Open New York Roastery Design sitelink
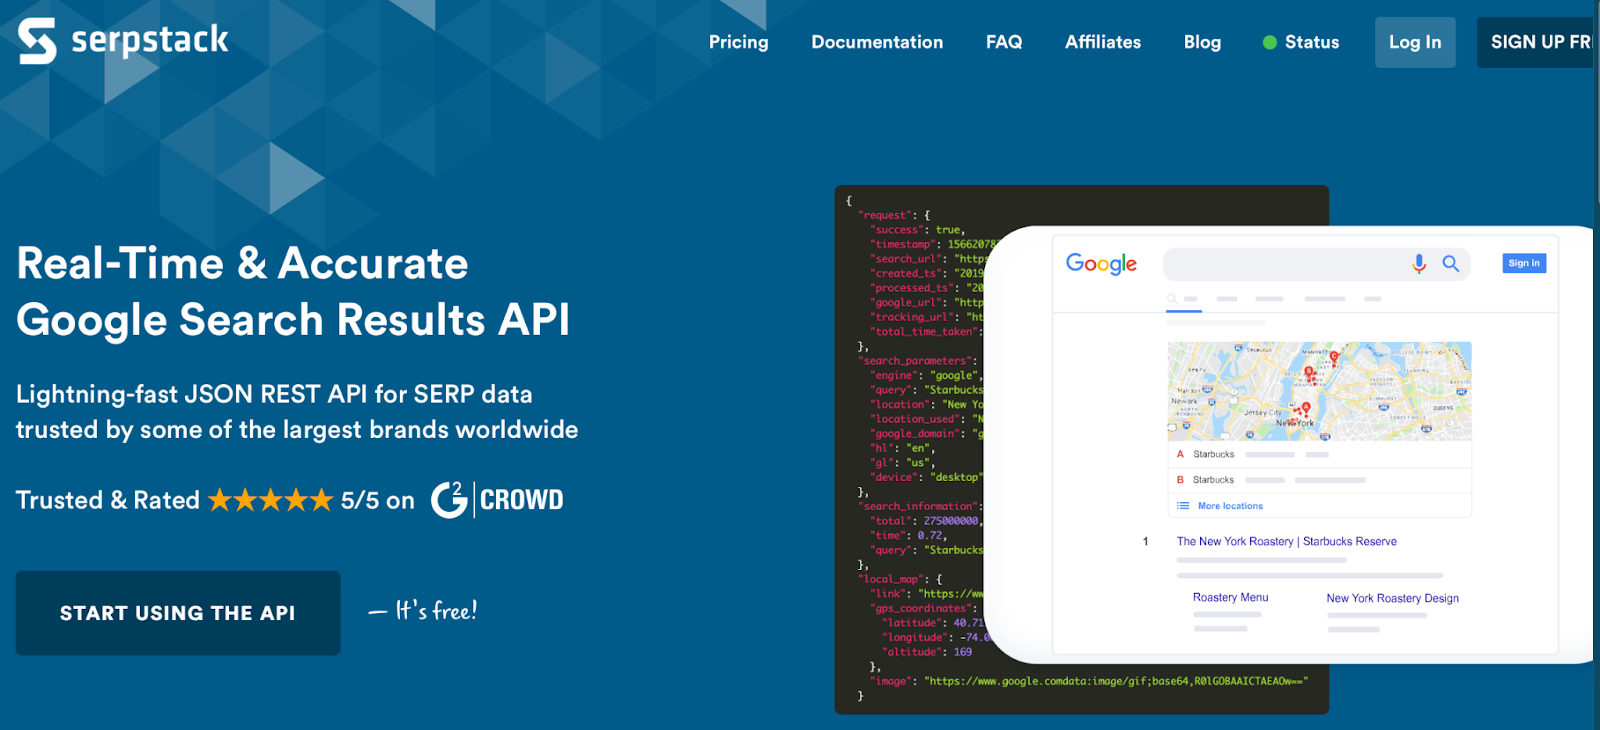Viewport: 1600px width, 730px height. [1392, 598]
